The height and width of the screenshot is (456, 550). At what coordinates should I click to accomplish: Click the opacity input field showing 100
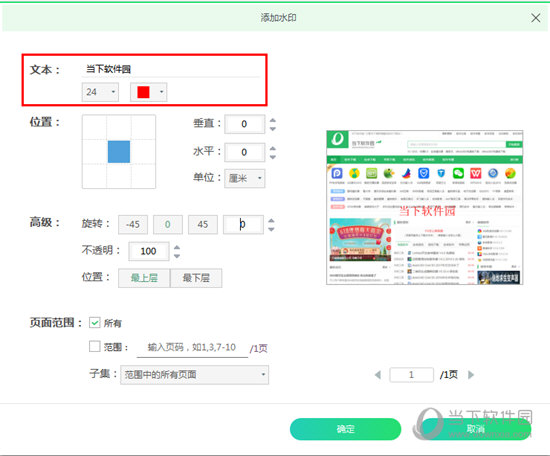(149, 251)
